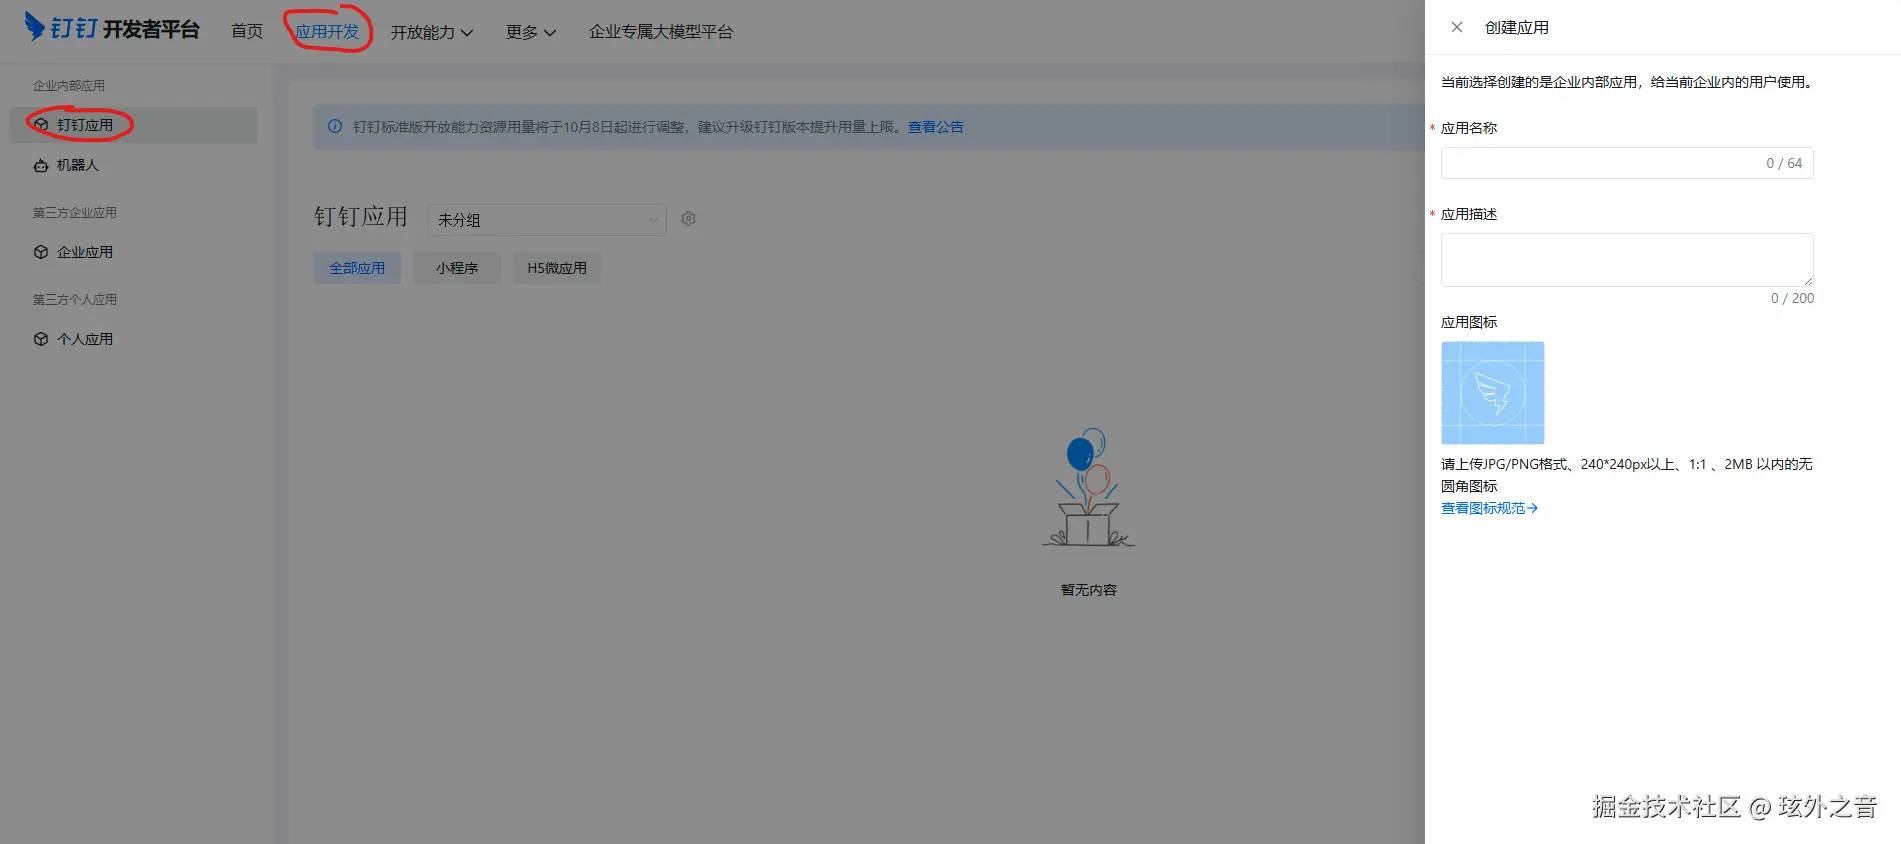Click the cube icon beside 钉钉应用
Viewport: 1901px width, 844px height.
coord(41,125)
